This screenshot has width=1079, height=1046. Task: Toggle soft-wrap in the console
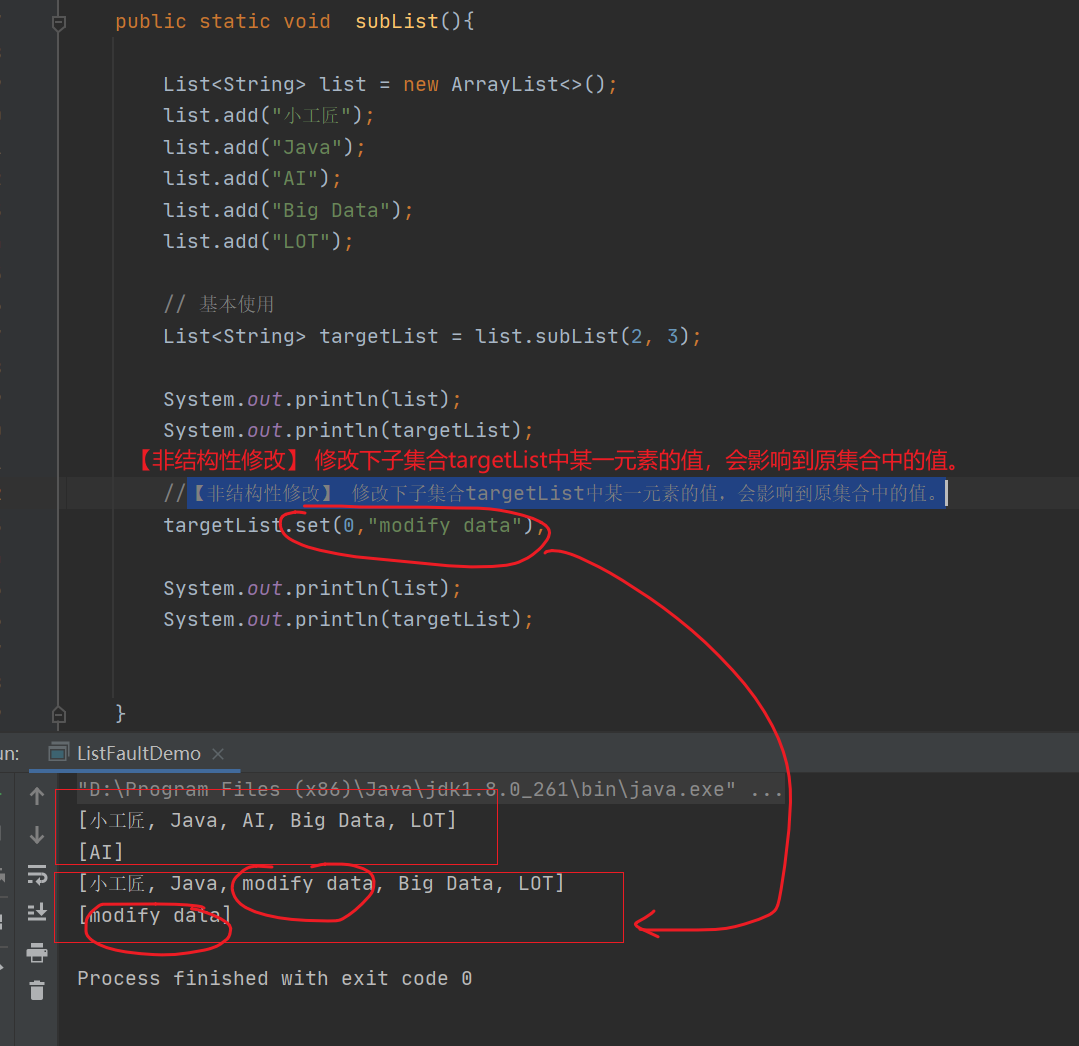tap(37, 875)
